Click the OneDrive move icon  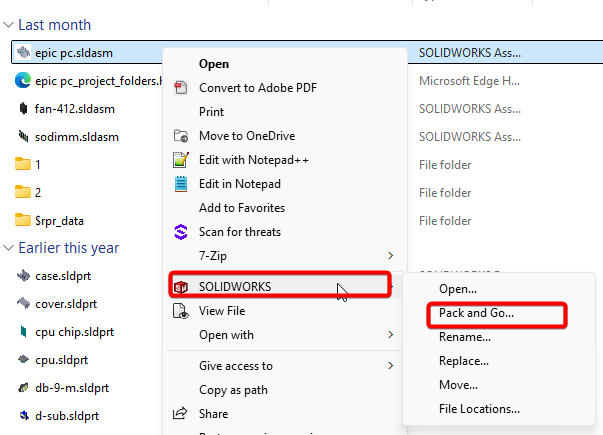(x=181, y=136)
